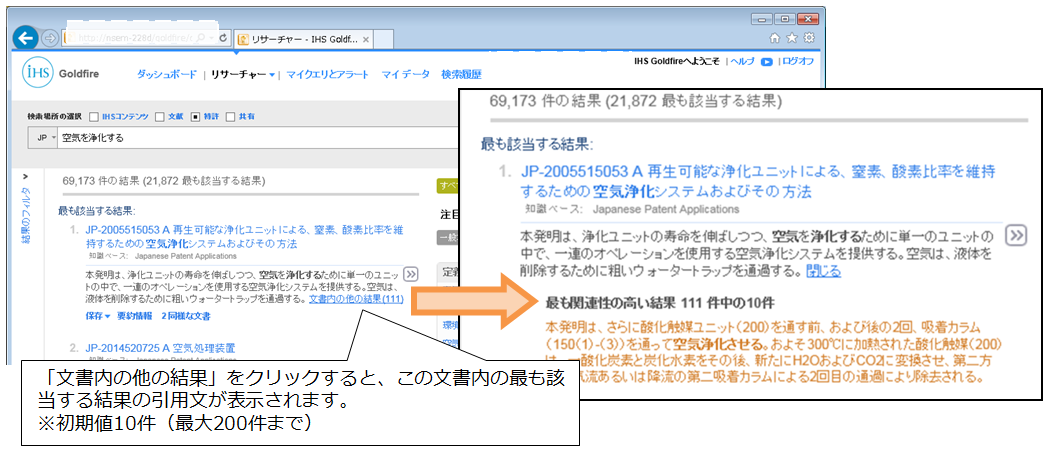Screen dimensions: 1048x451
Task: Select the リサーチャー menu item
Action: point(238,75)
